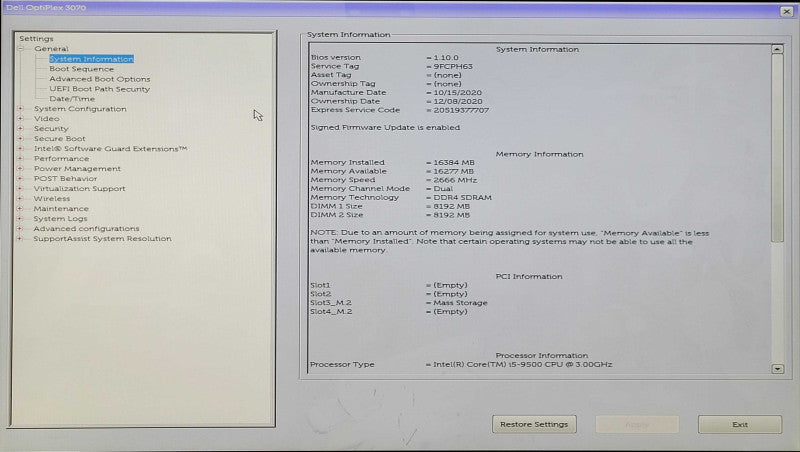800x452 pixels.
Task: Click the Restore Settings button
Action: tap(534, 424)
